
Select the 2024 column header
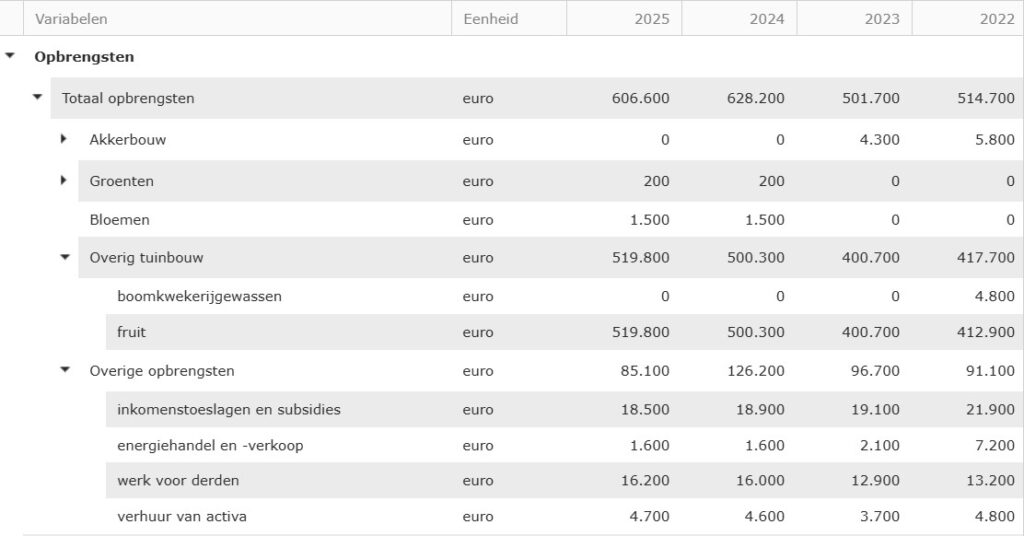click(x=767, y=19)
